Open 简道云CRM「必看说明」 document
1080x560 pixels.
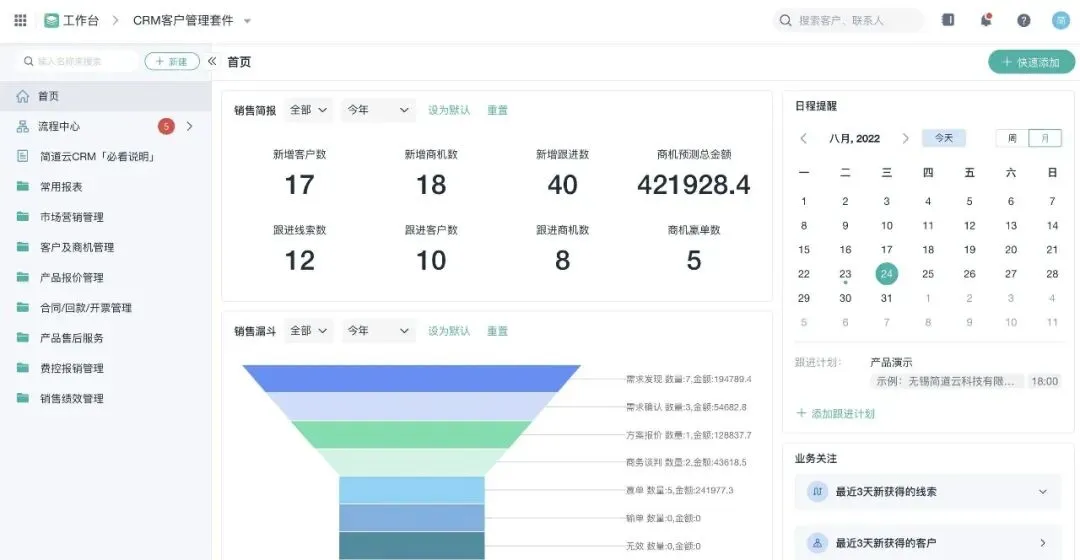[x=105, y=157]
